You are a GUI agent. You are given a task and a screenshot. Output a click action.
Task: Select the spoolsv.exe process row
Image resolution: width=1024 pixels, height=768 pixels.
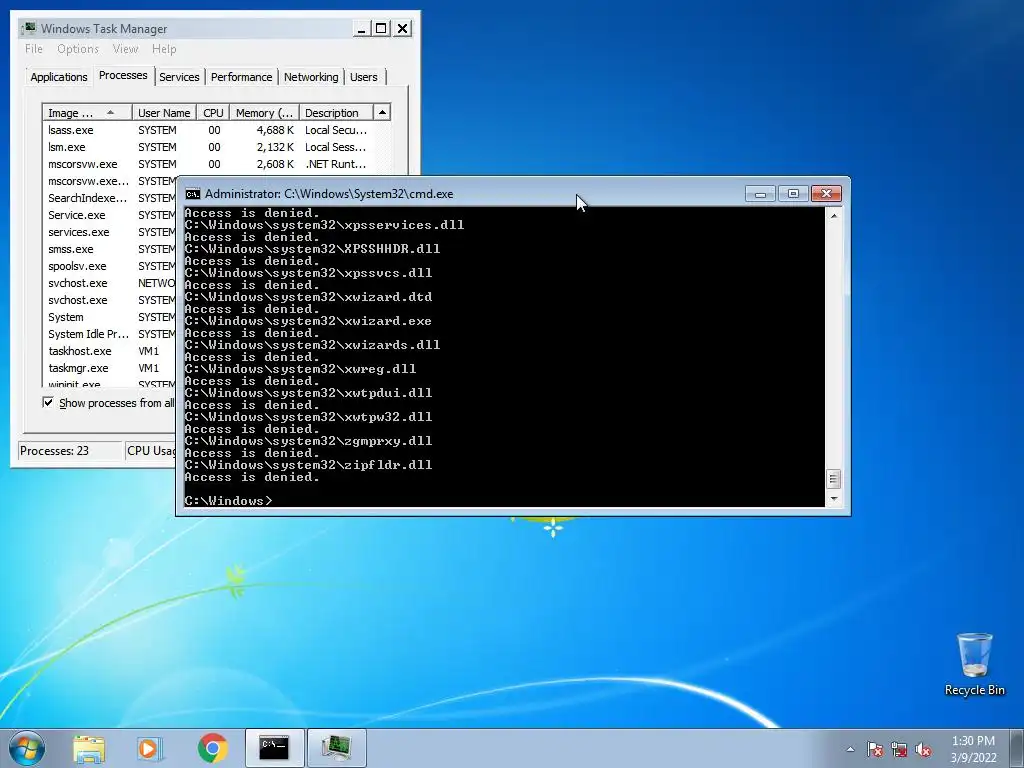[x=110, y=266]
